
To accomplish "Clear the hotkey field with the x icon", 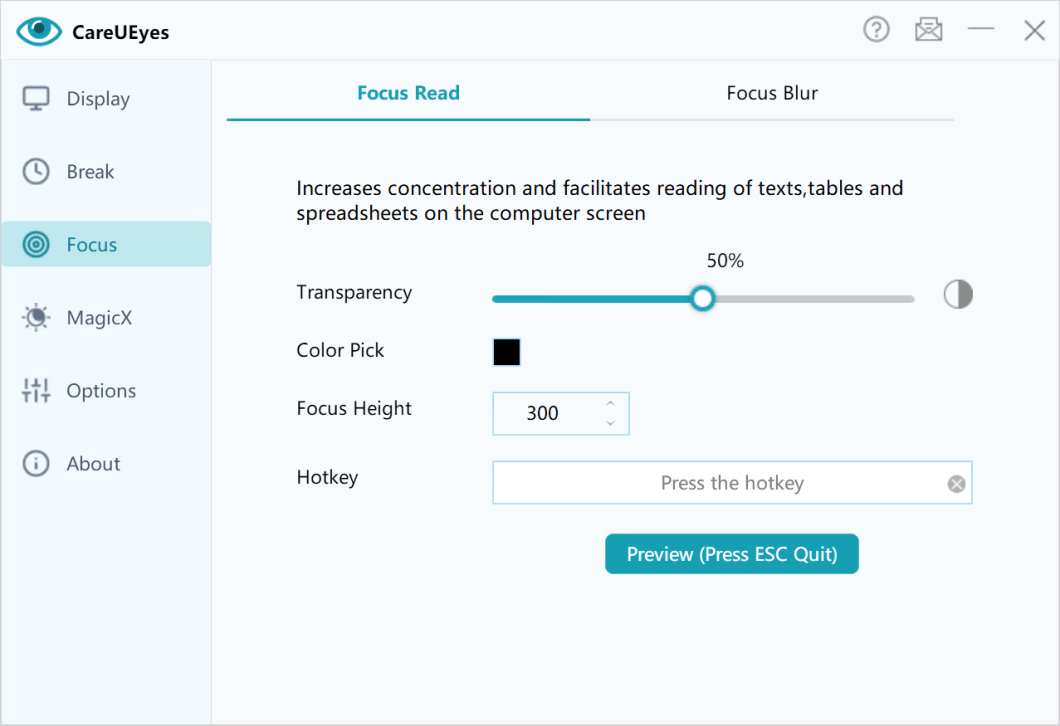I will tap(956, 483).
